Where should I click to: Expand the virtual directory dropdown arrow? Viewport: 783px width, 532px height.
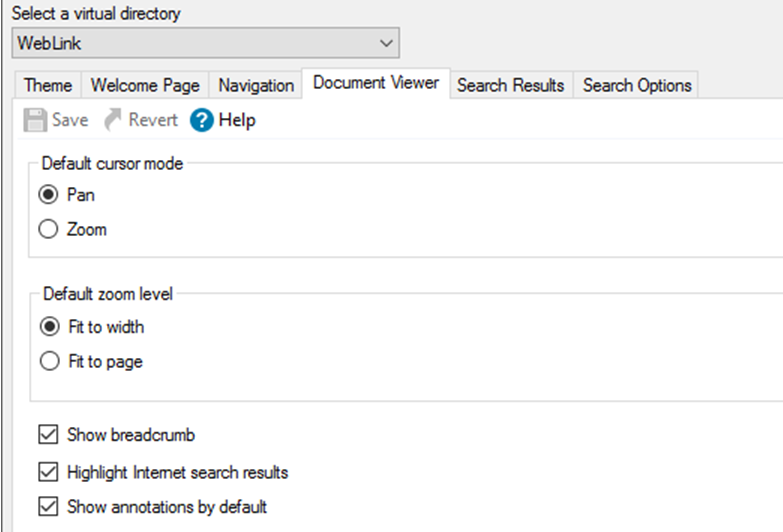coord(386,43)
